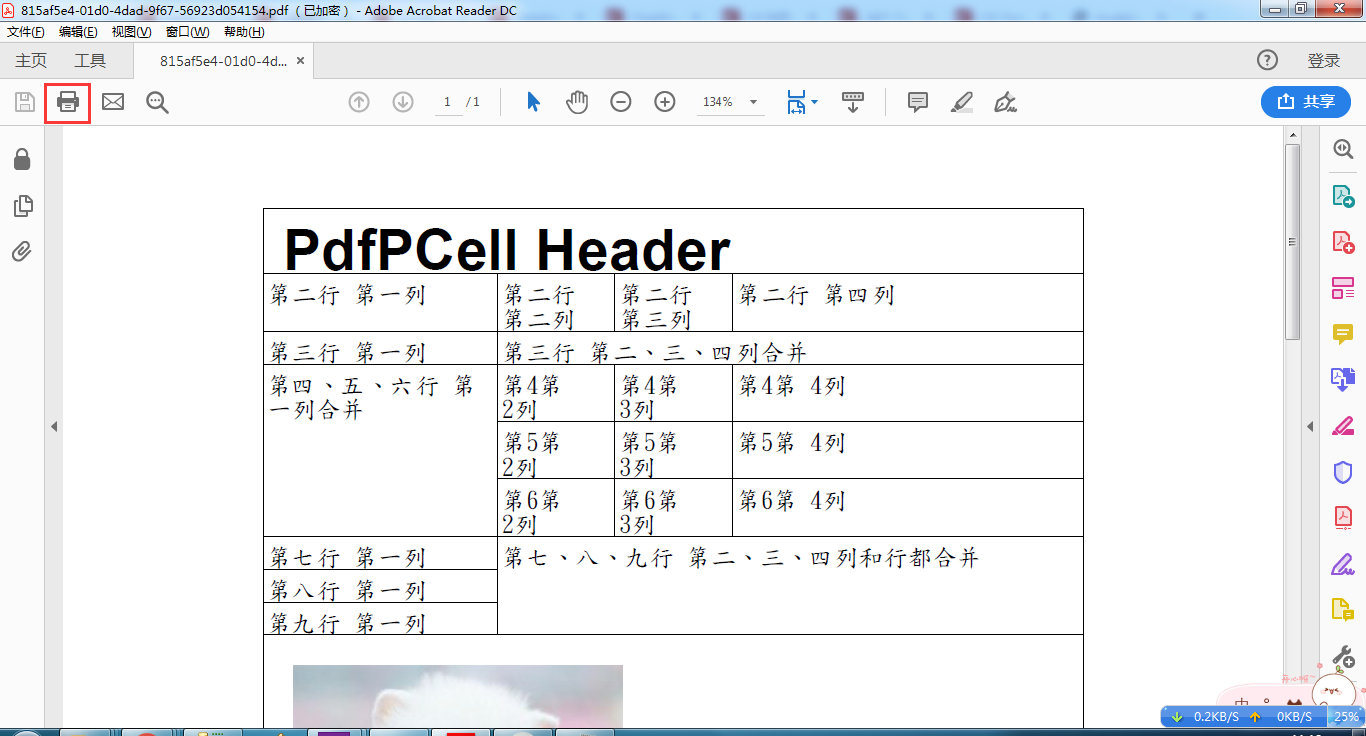Enable Reading Mode from the toolbar
The image size is (1366, 736).
click(x=852, y=101)
